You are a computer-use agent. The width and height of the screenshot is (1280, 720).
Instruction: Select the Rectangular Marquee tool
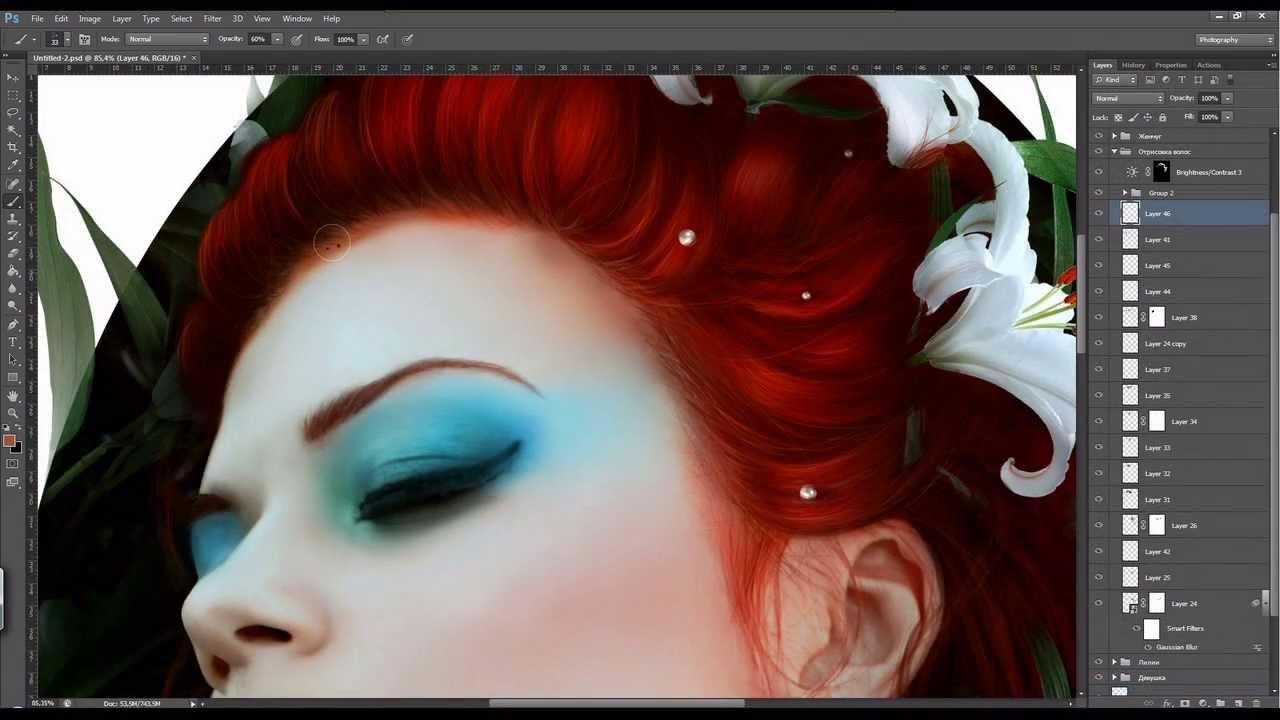tap(13, 95)
